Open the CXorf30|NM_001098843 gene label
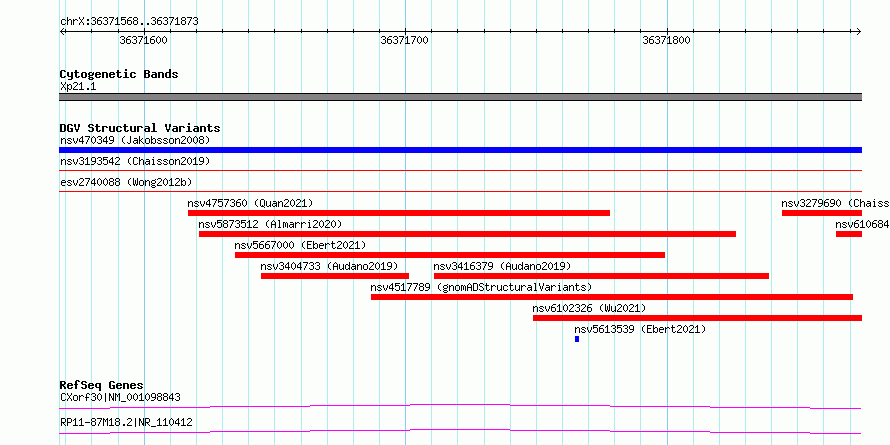Image resolution: width=890 pixels, height=445 pixels. (120, 397)
